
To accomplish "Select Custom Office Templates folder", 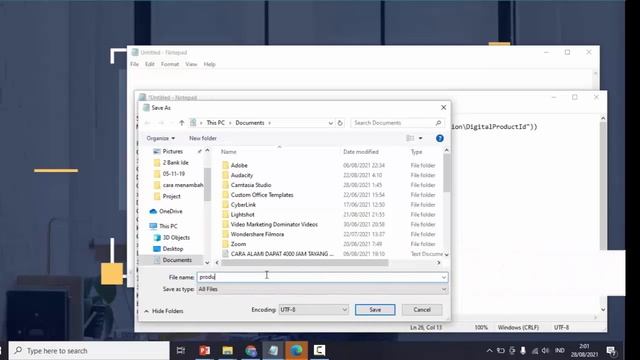I will (x=262, y=195).
